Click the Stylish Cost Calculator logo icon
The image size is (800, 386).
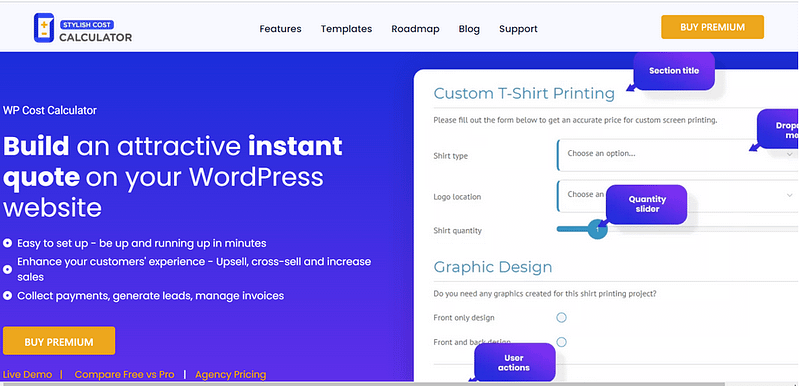click(44, 28)
